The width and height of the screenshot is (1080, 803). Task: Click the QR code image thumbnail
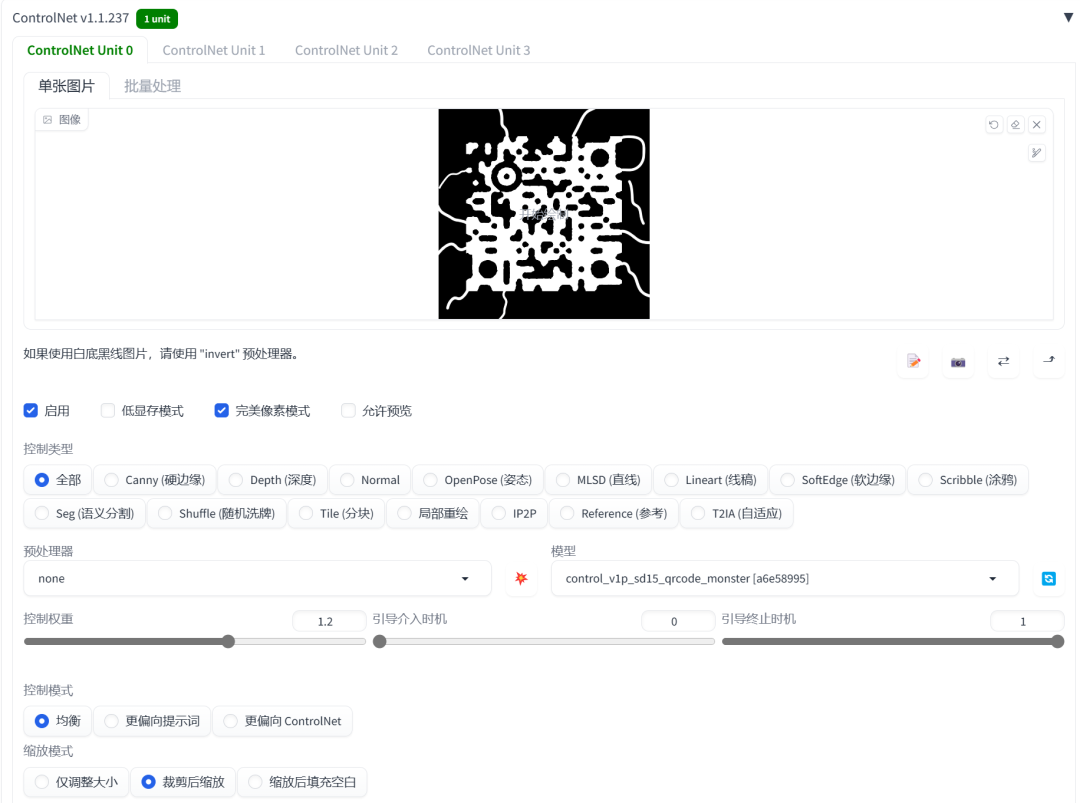pos(543,214)
